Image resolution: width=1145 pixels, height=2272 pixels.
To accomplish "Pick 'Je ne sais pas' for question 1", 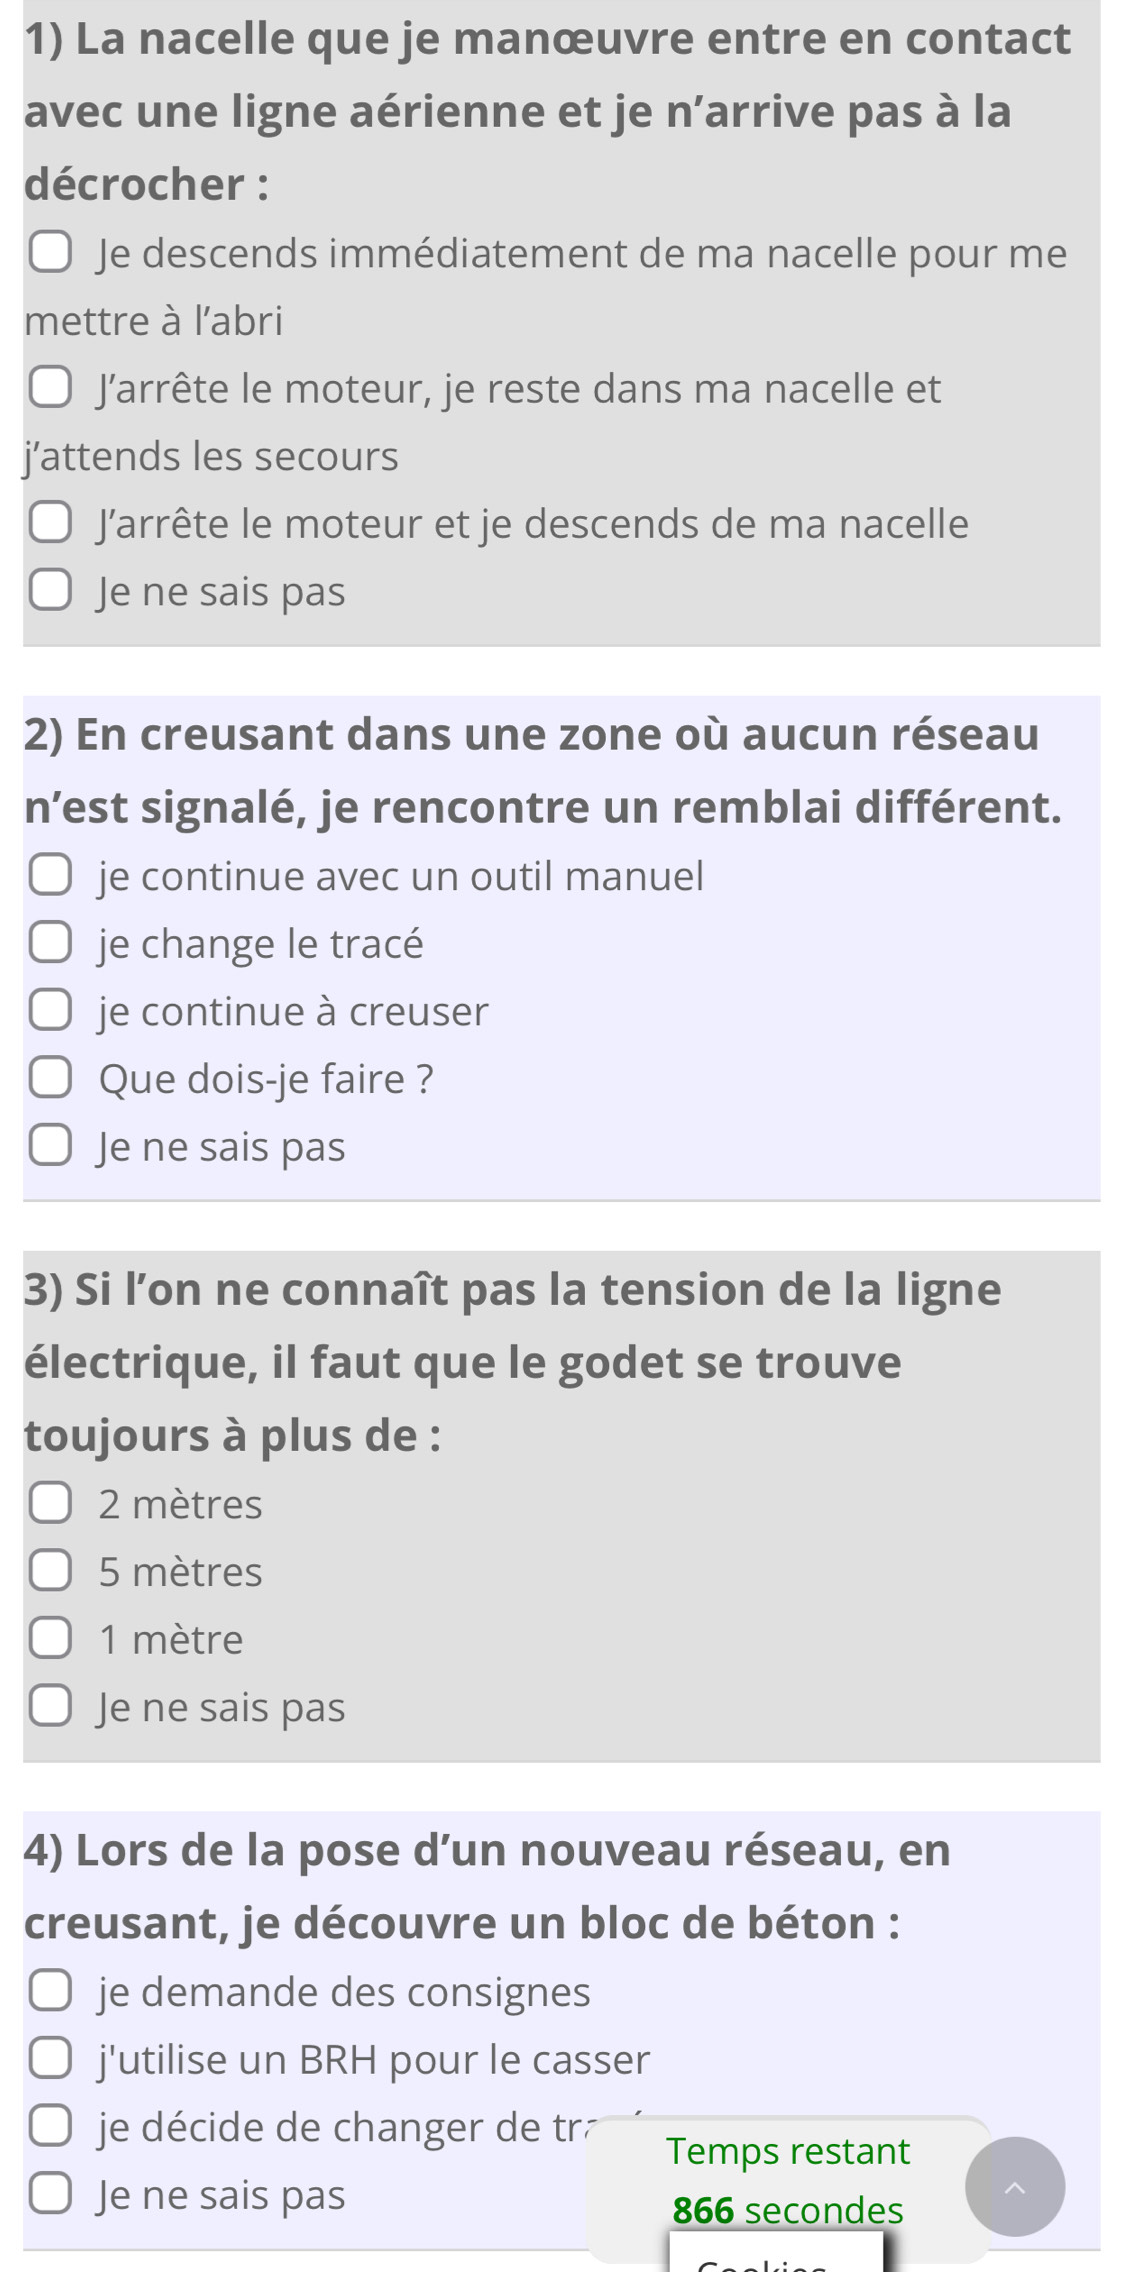I will point(50,592).
